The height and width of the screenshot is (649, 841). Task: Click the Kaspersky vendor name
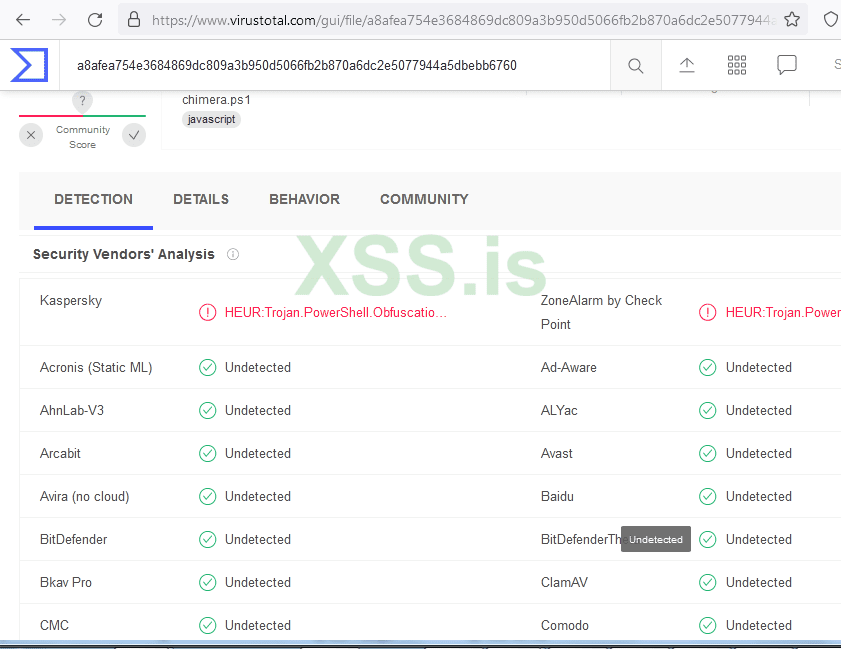71,300
